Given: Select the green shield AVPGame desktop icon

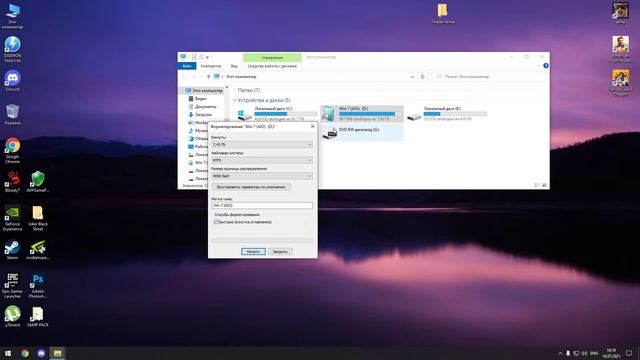Looking at the screenshot, I should point(38,181).
